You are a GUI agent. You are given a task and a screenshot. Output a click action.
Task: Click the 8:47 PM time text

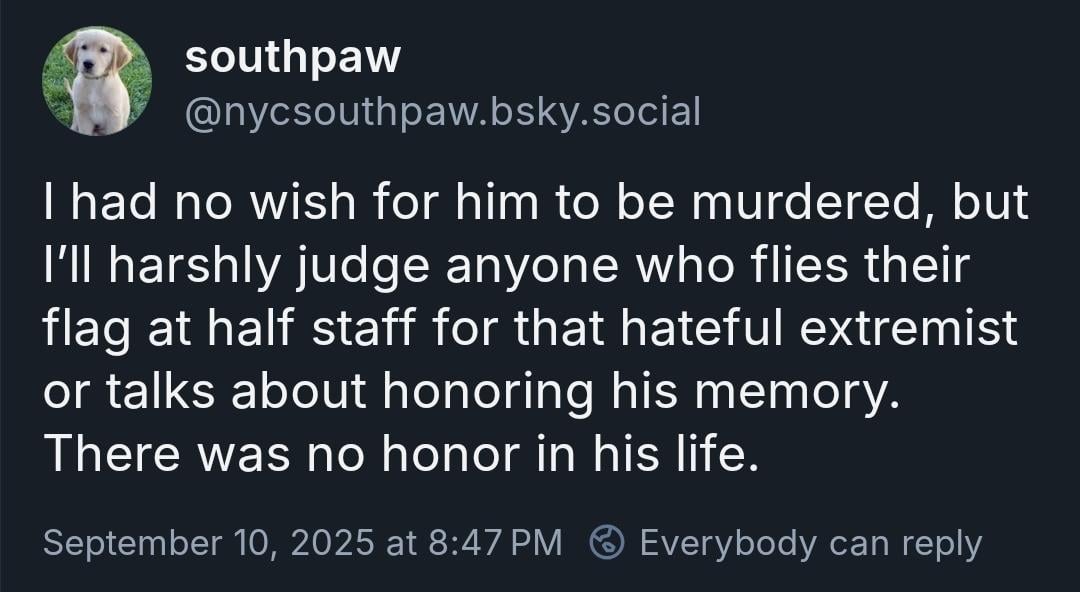pyautogui.click(x=495, y=542)
